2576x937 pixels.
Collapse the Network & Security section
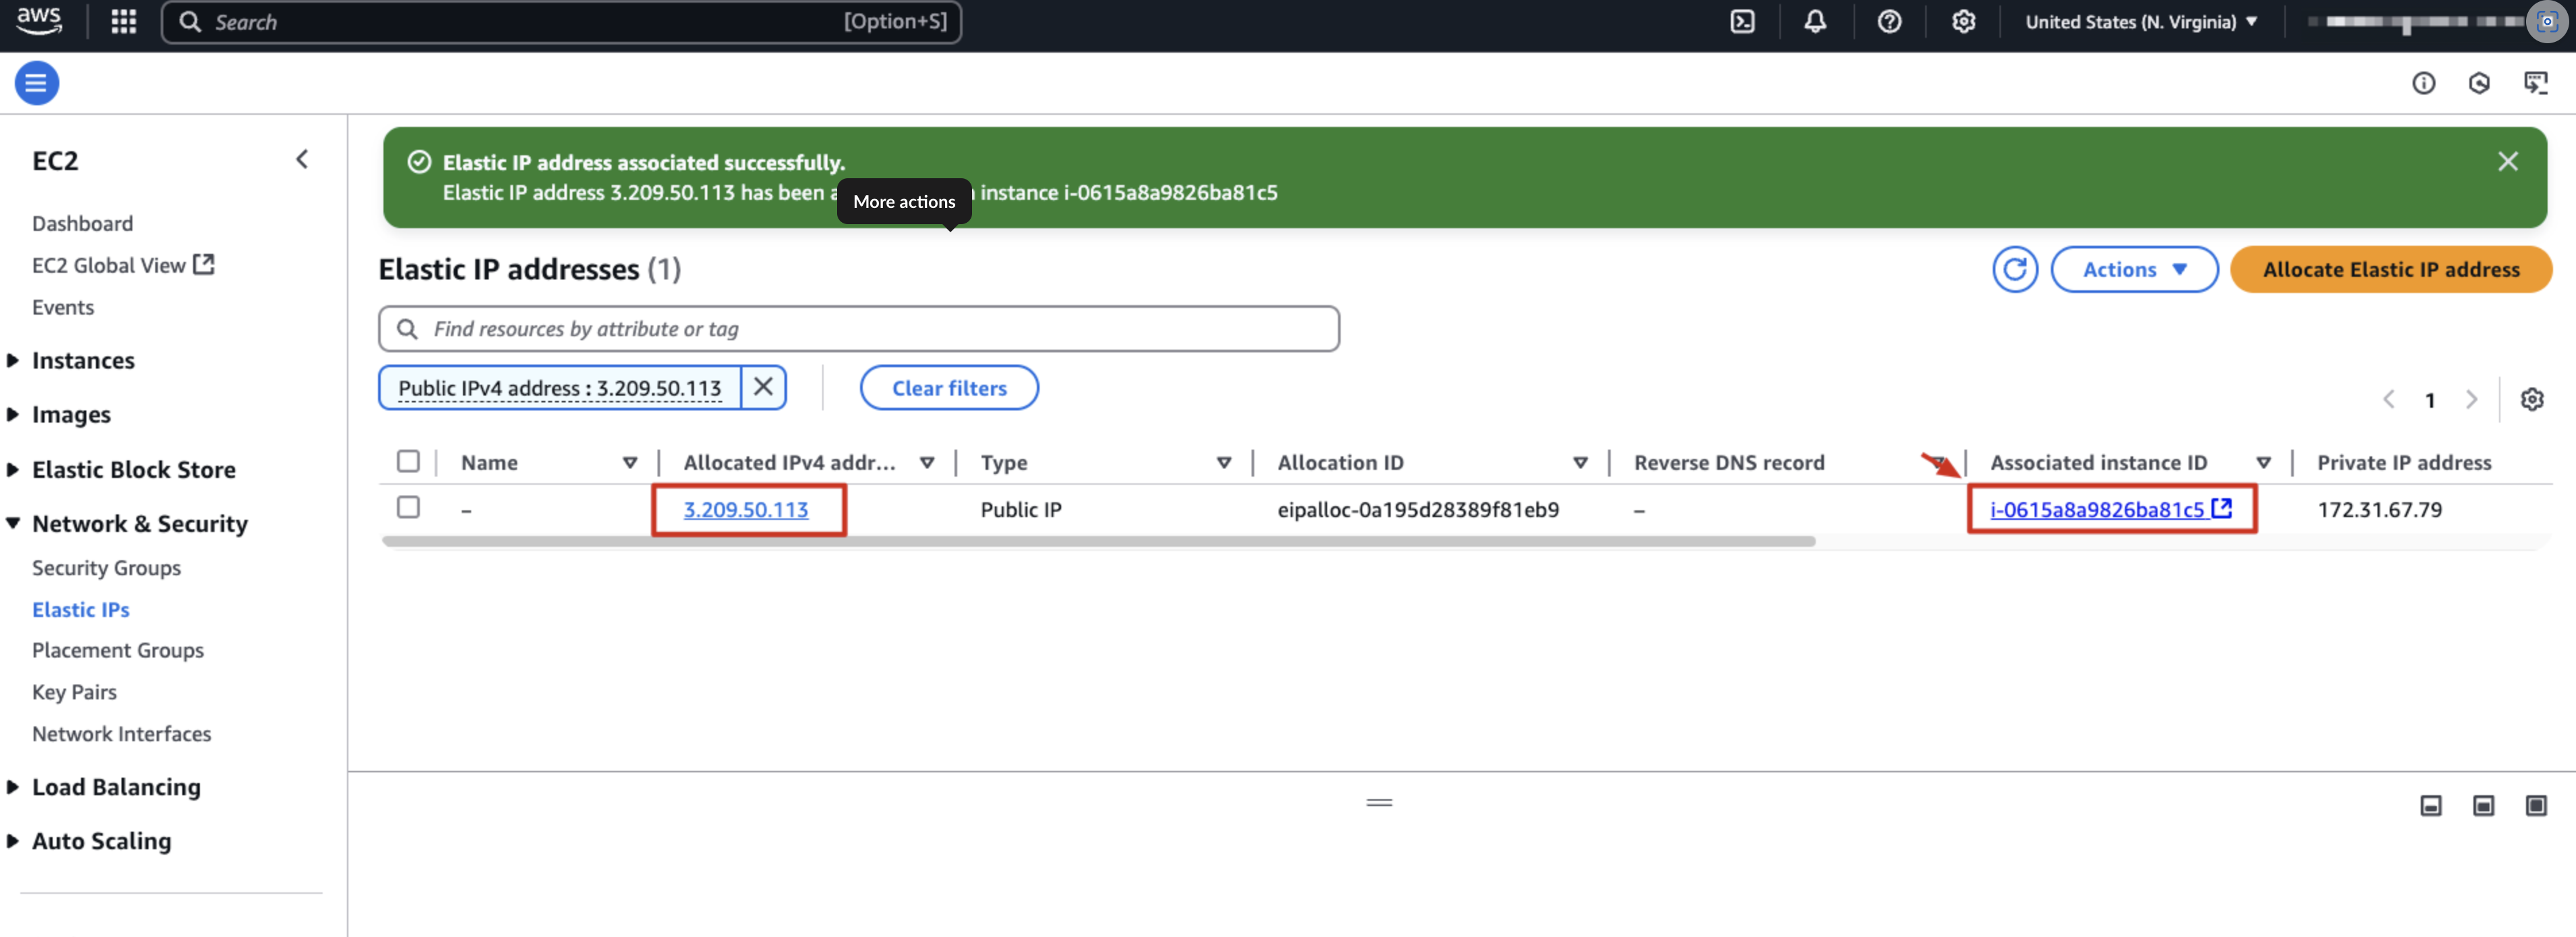pos(139,523)
